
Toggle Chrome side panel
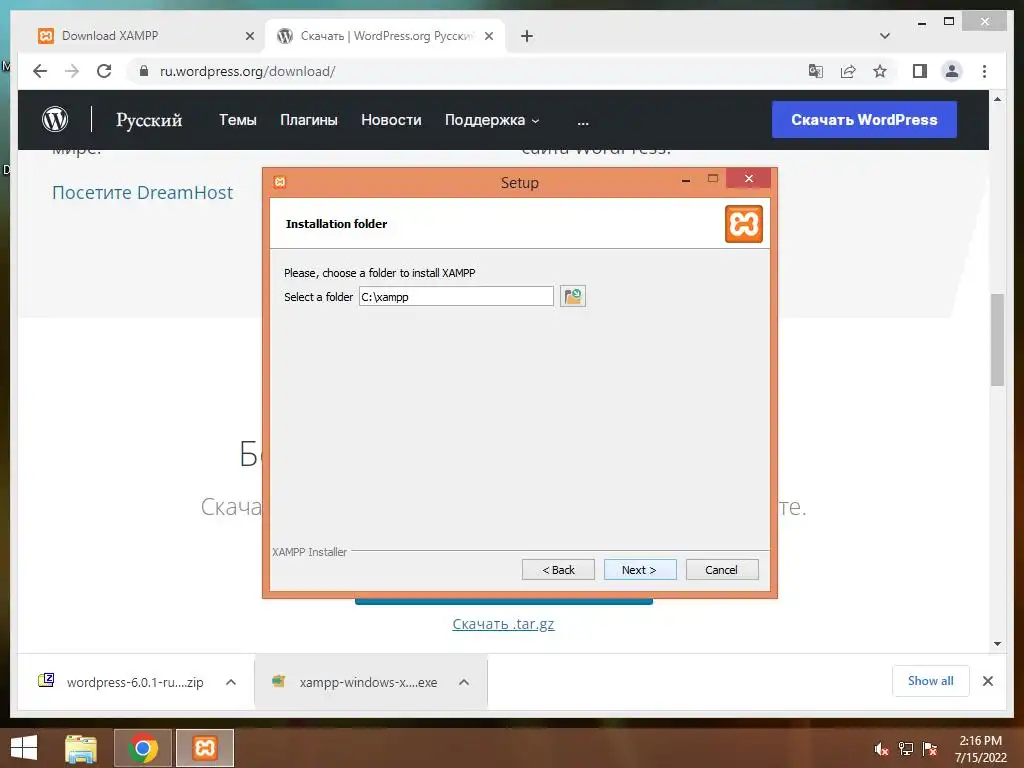(x=920, y=71)
